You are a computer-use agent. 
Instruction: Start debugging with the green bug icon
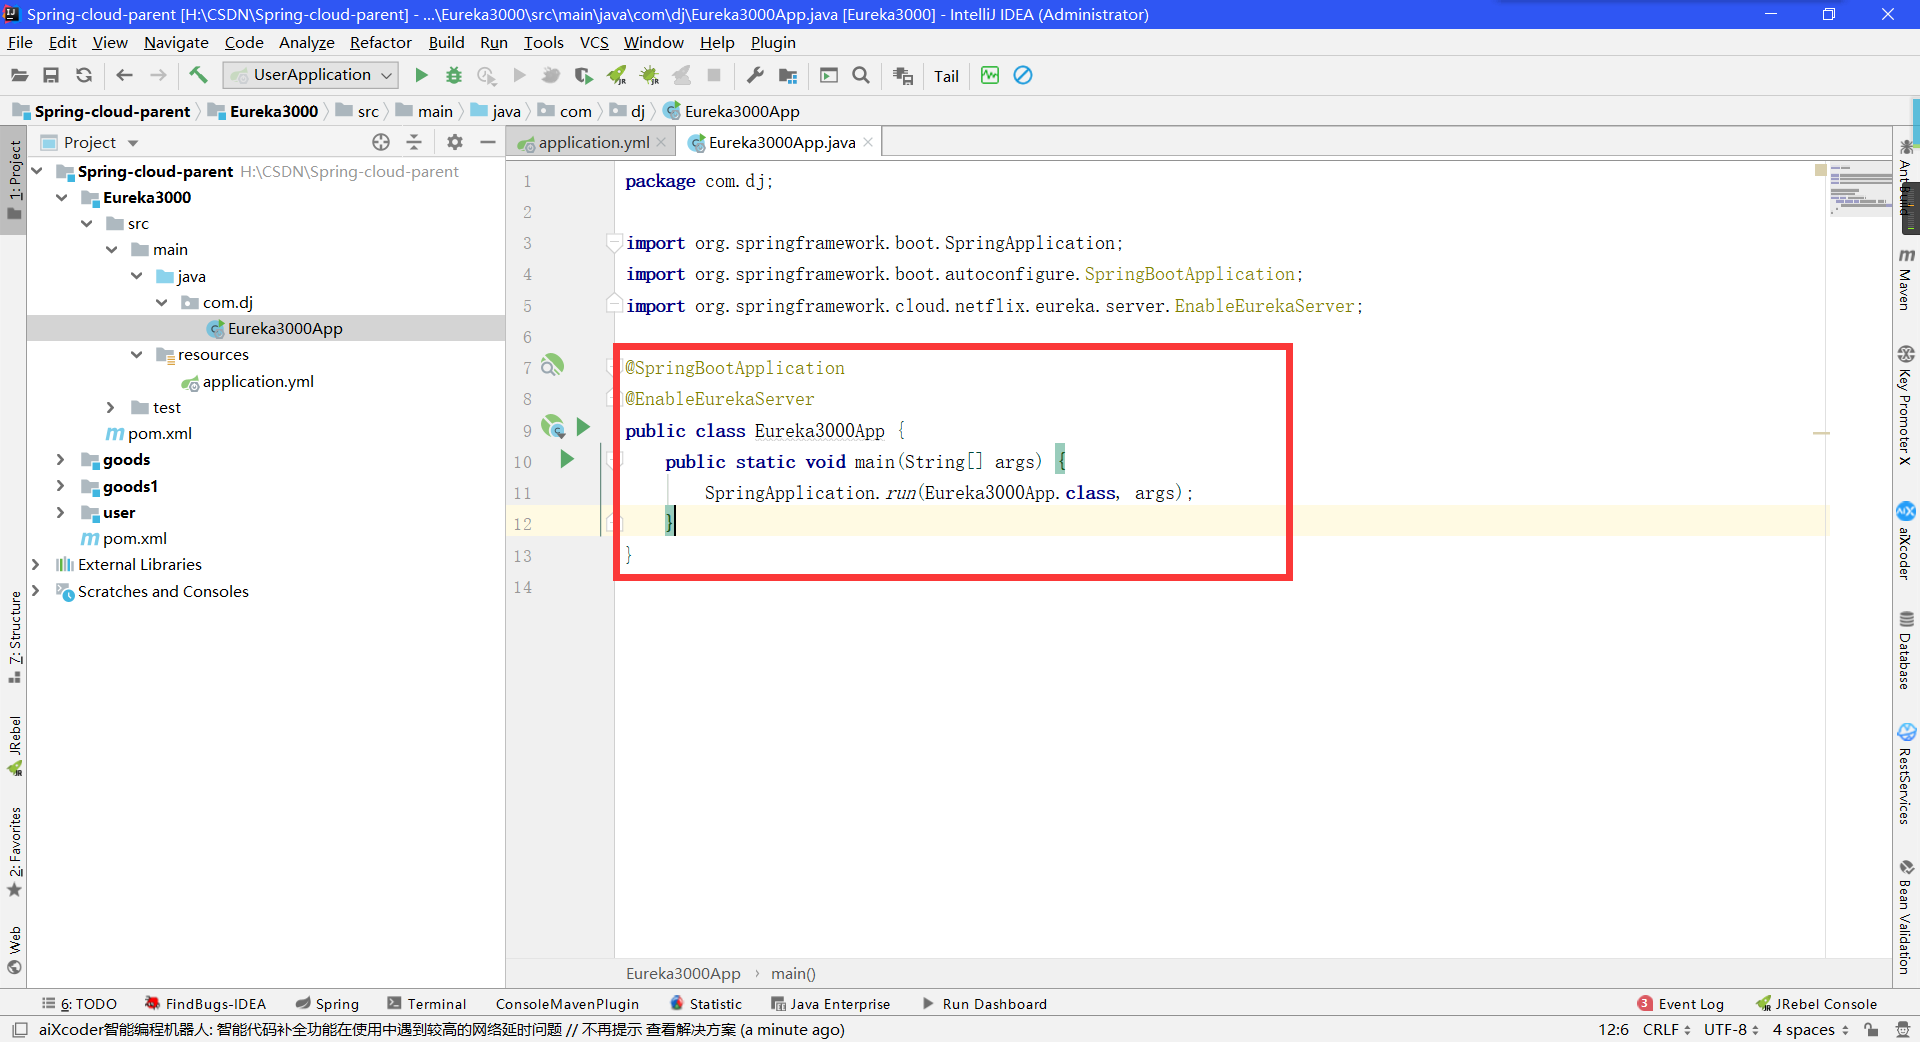tap(454, 75)
